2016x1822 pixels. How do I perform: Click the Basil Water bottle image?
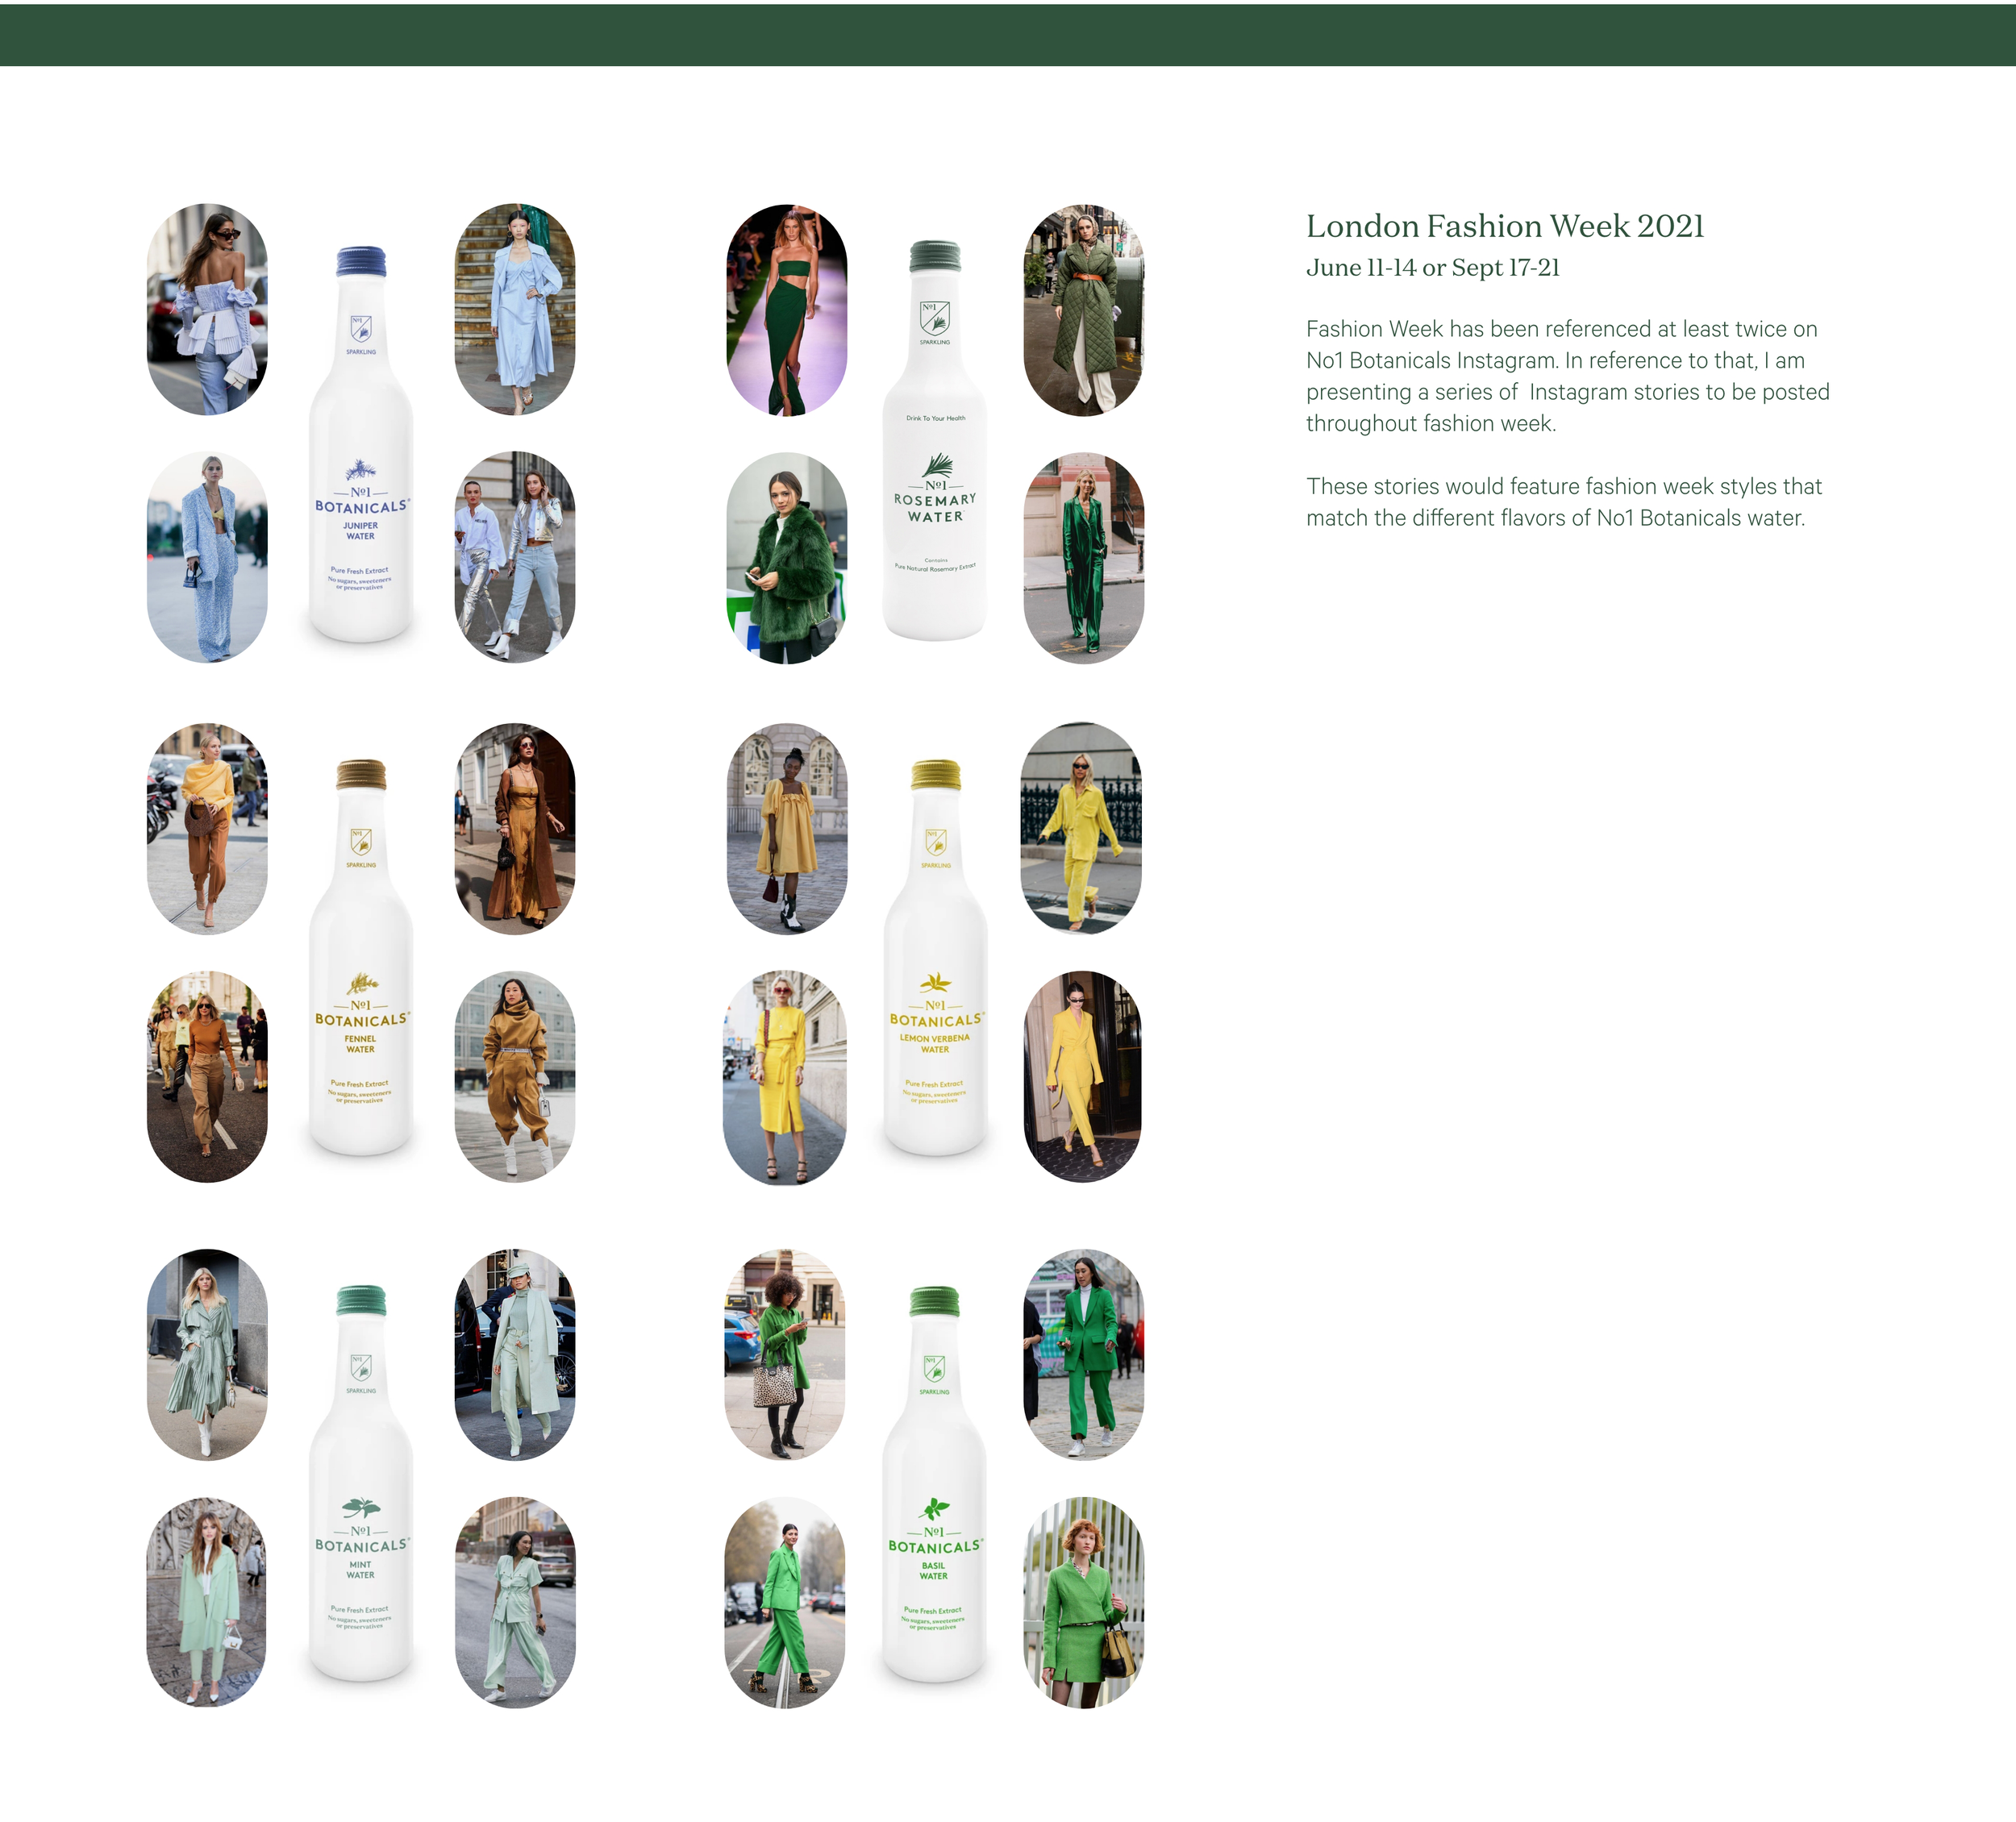click(934, 1484)
